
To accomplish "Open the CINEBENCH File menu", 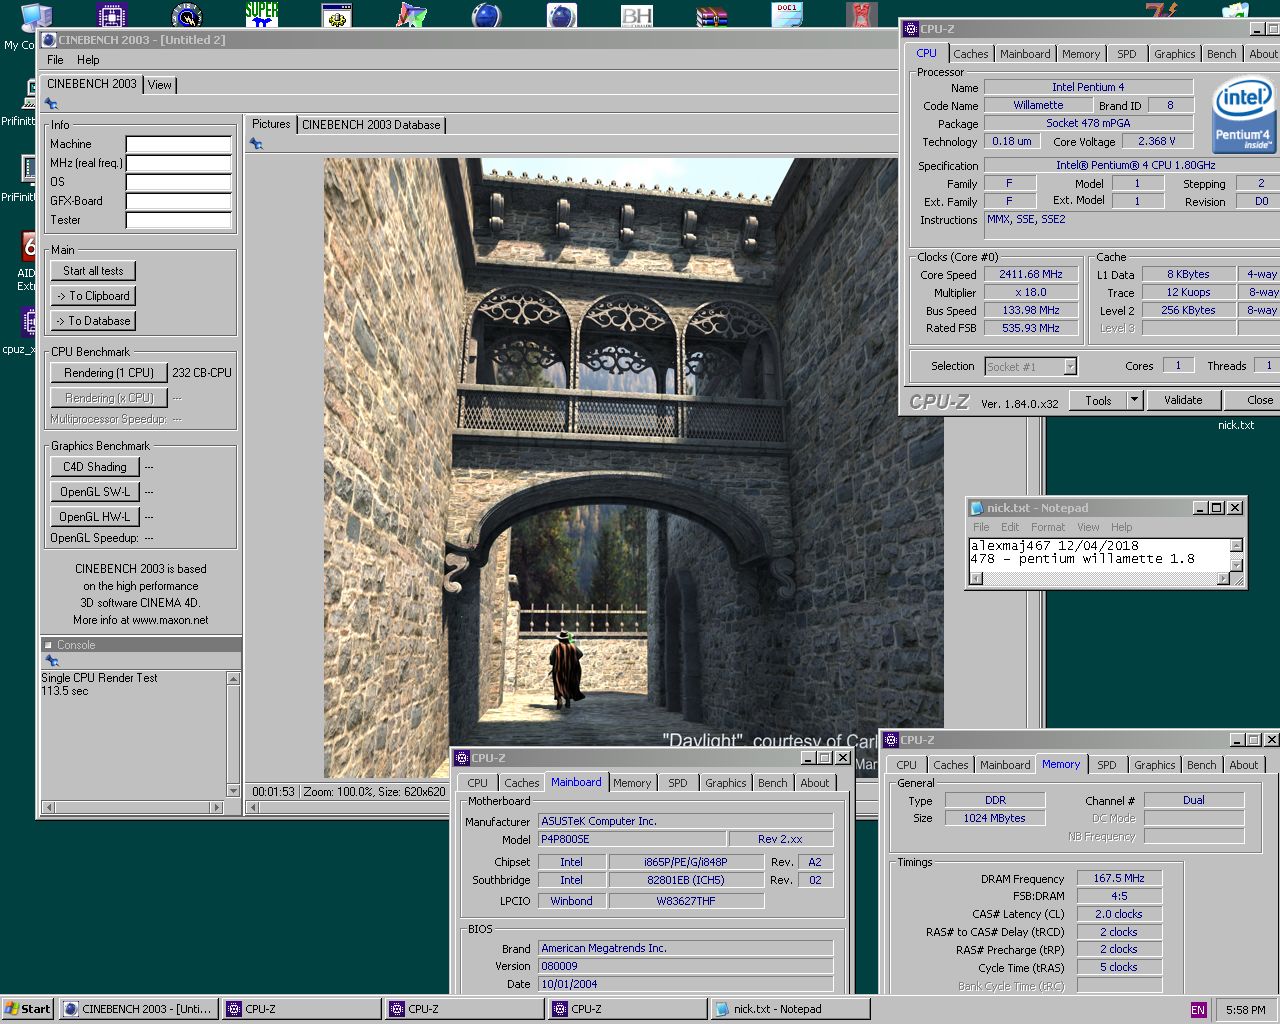I will click(55, 60).
